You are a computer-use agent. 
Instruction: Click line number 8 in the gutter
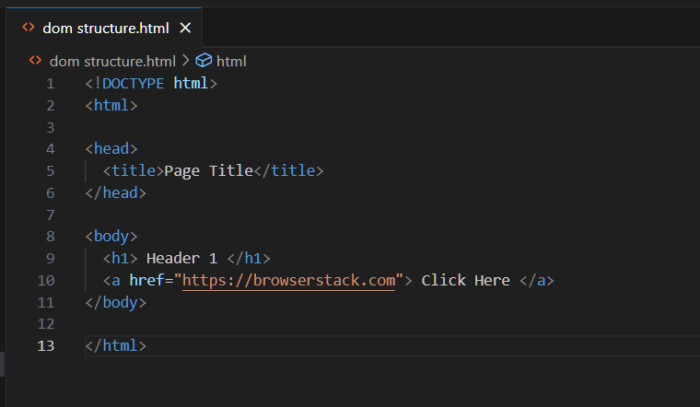[50, 236]
